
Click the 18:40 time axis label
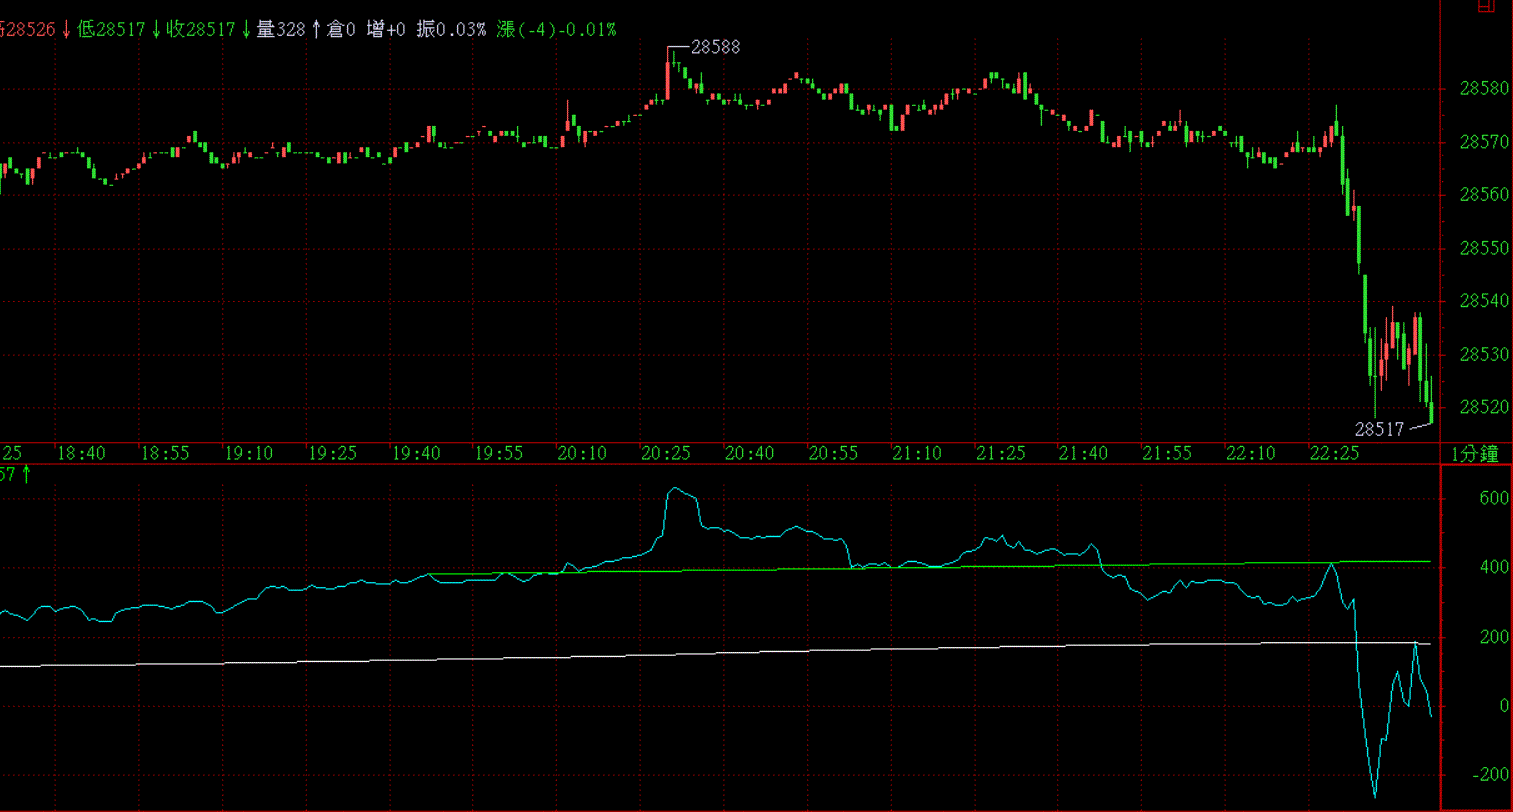point(82,453)
